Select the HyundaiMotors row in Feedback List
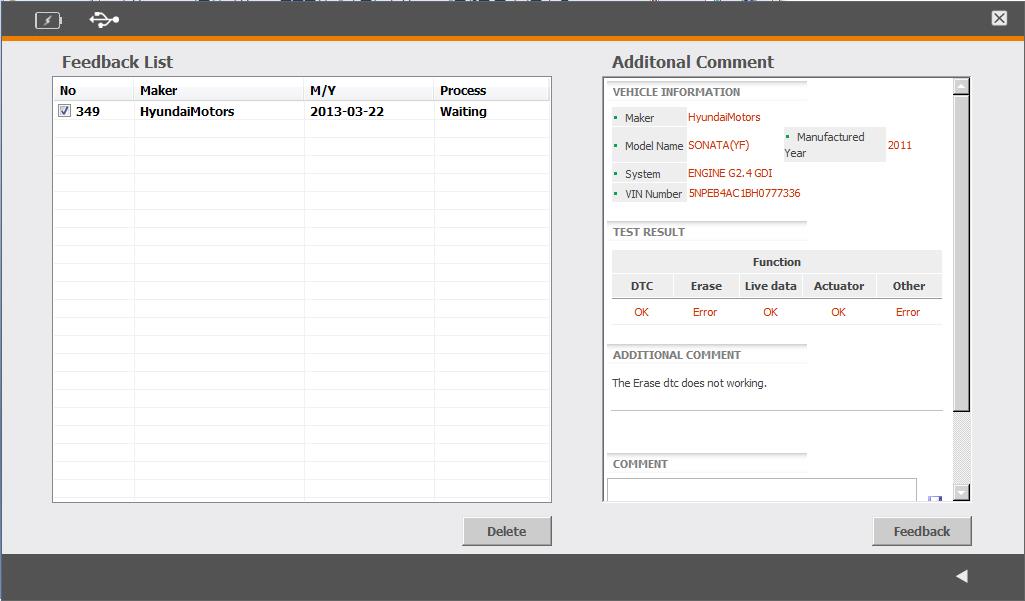The width and height of the screenshot is (1025, 601). [187, 112]
